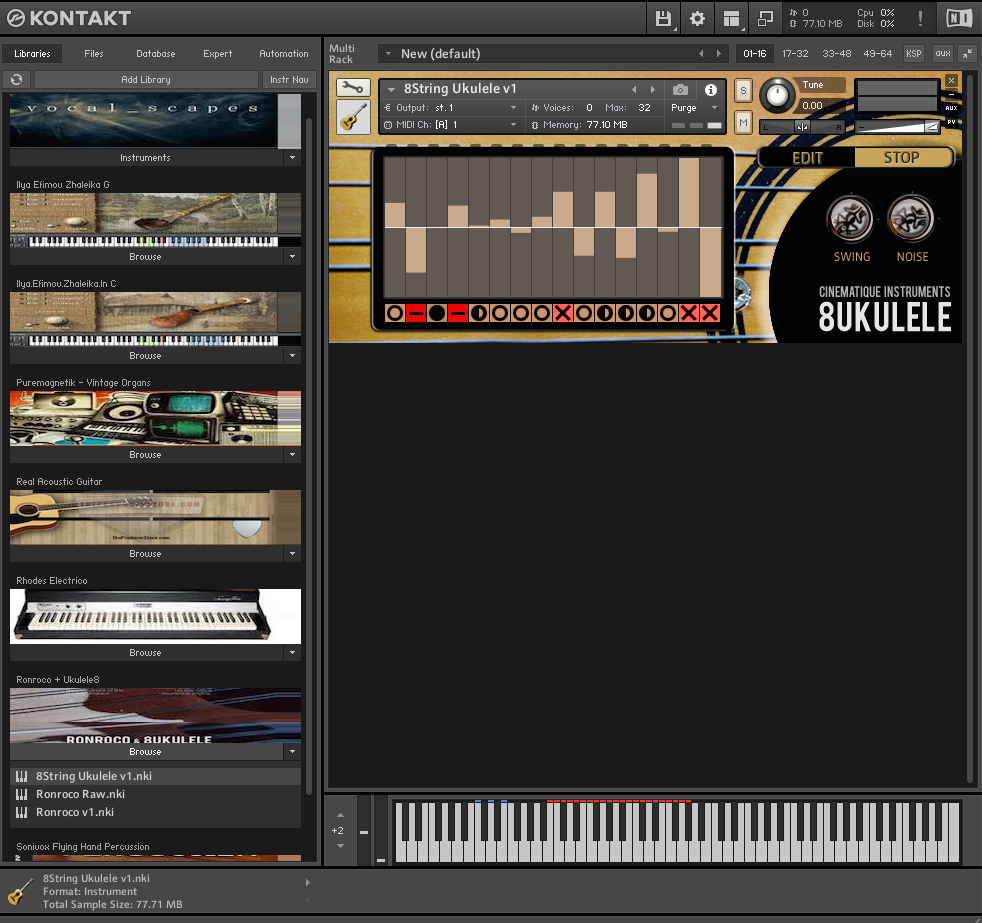Viewport: 982px width, 923px height.
Task: Switch to the Database tab
Action: (x=156, y=54)
